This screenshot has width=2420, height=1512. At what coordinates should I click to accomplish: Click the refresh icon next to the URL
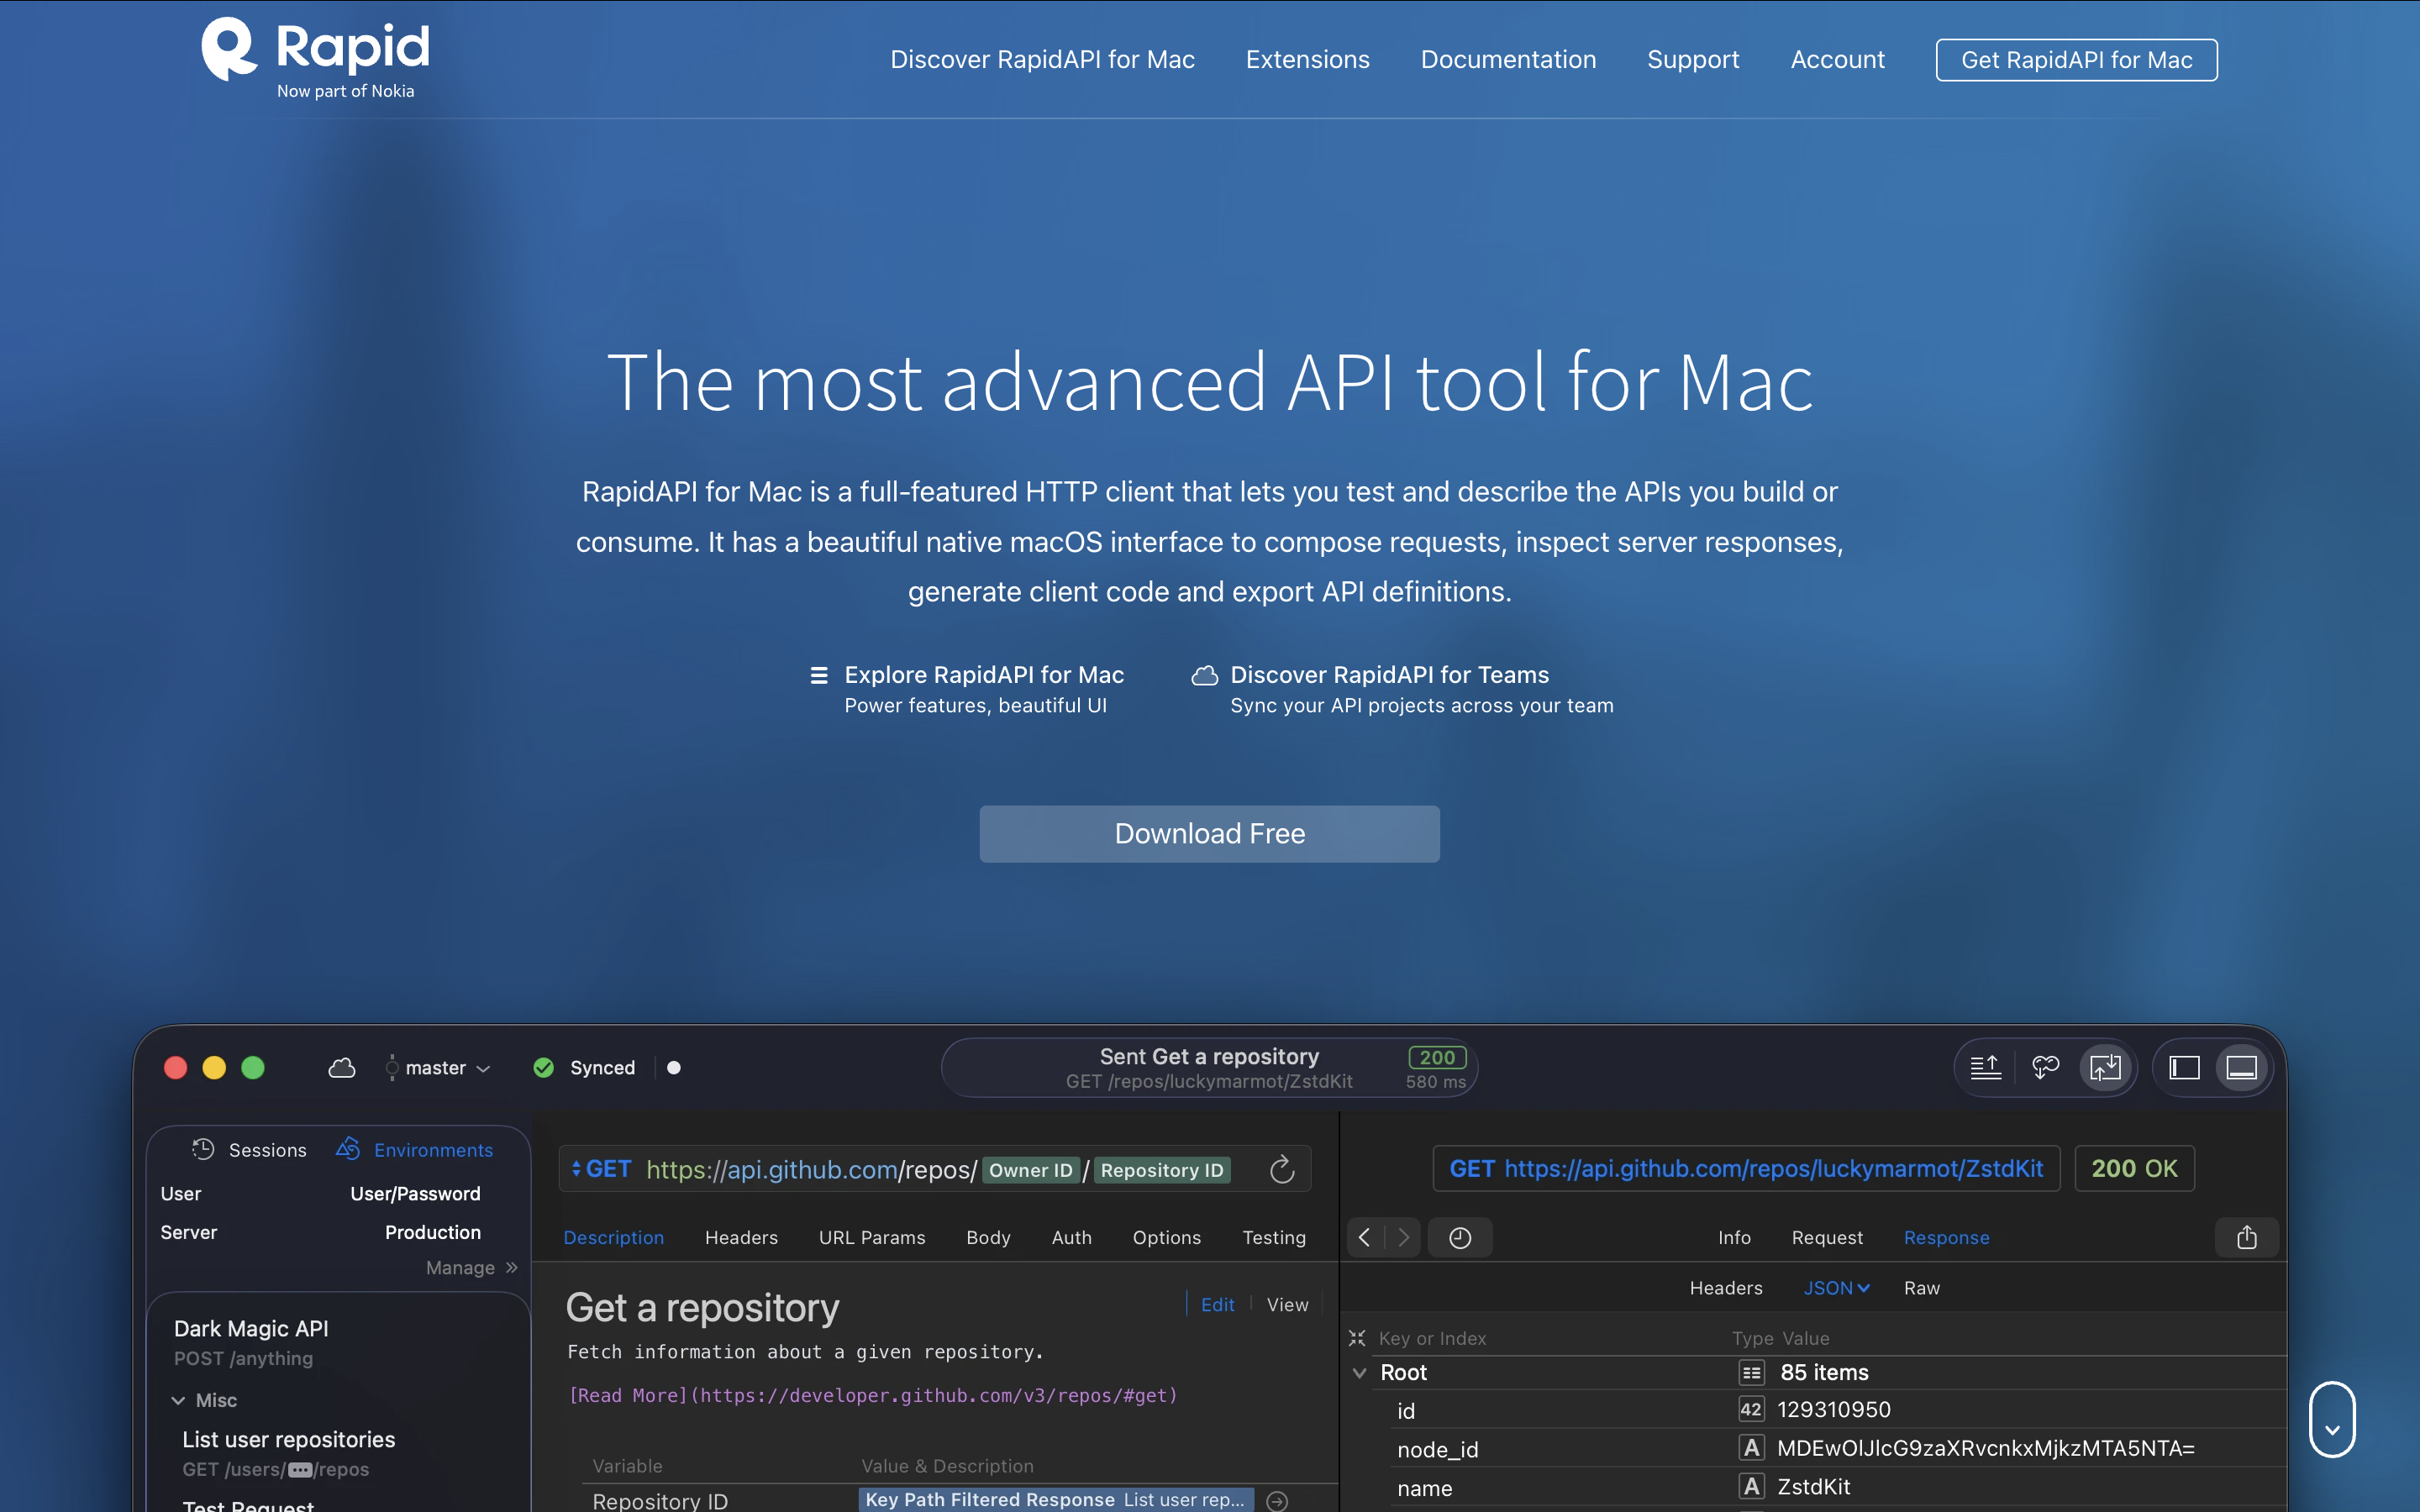pyautogui.click(x=1282, y=1168)
